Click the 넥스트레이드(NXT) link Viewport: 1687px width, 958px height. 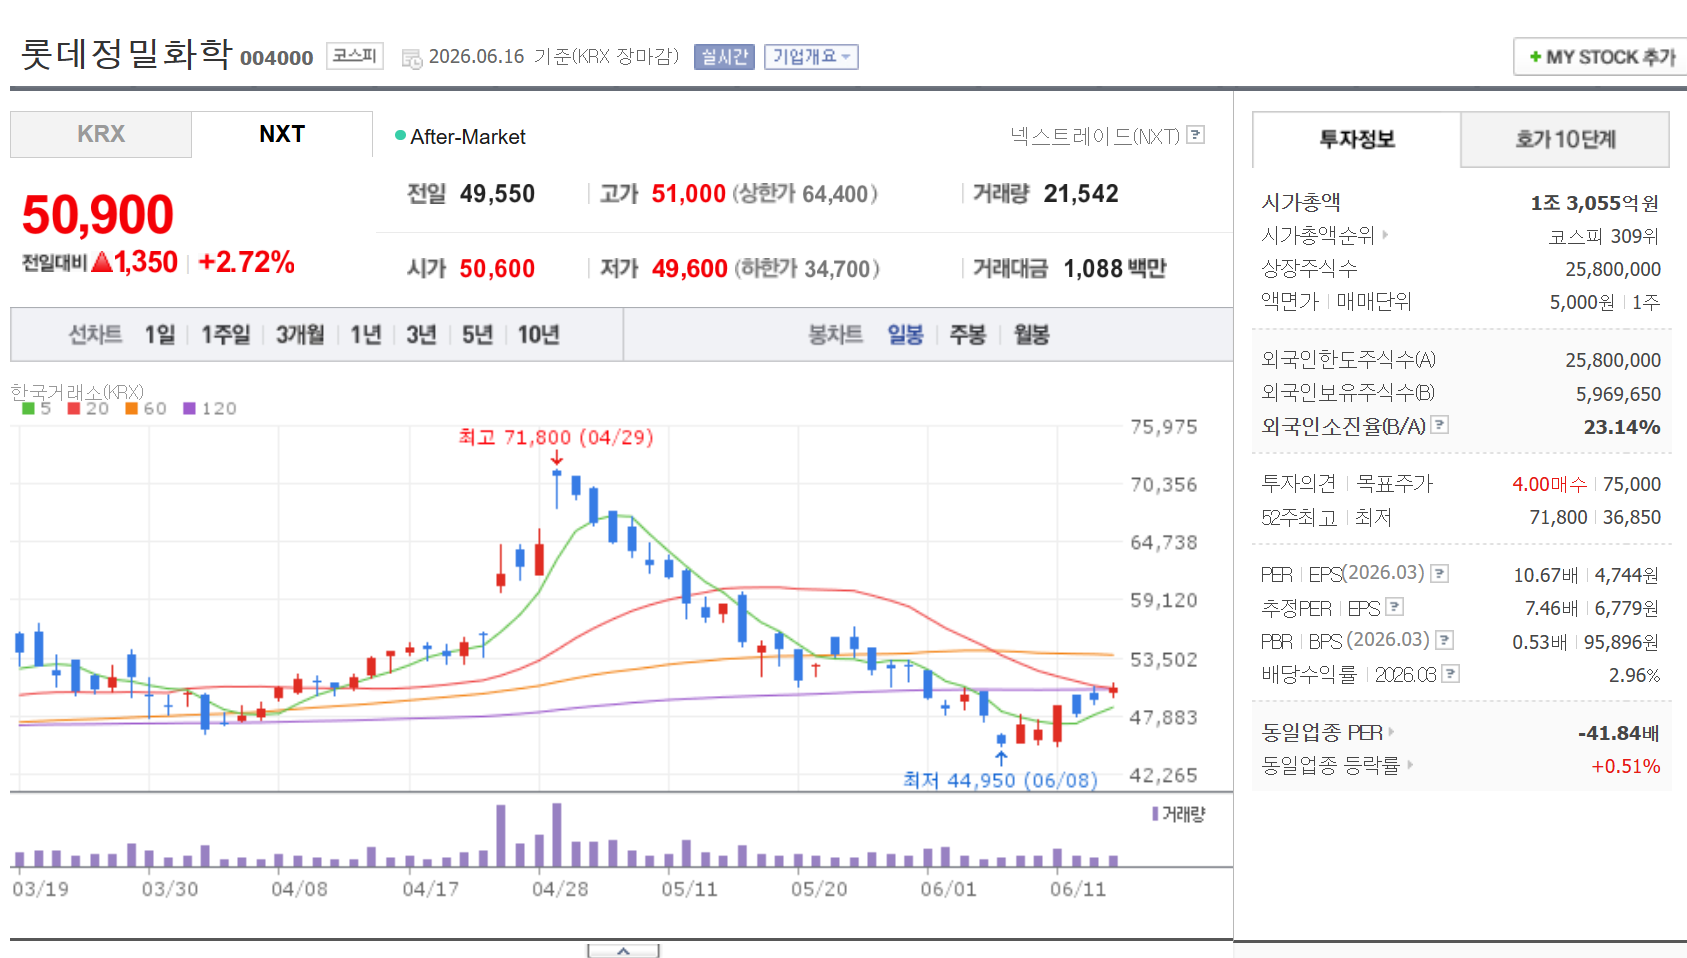pyautogui.click(x=1095, y=135)
